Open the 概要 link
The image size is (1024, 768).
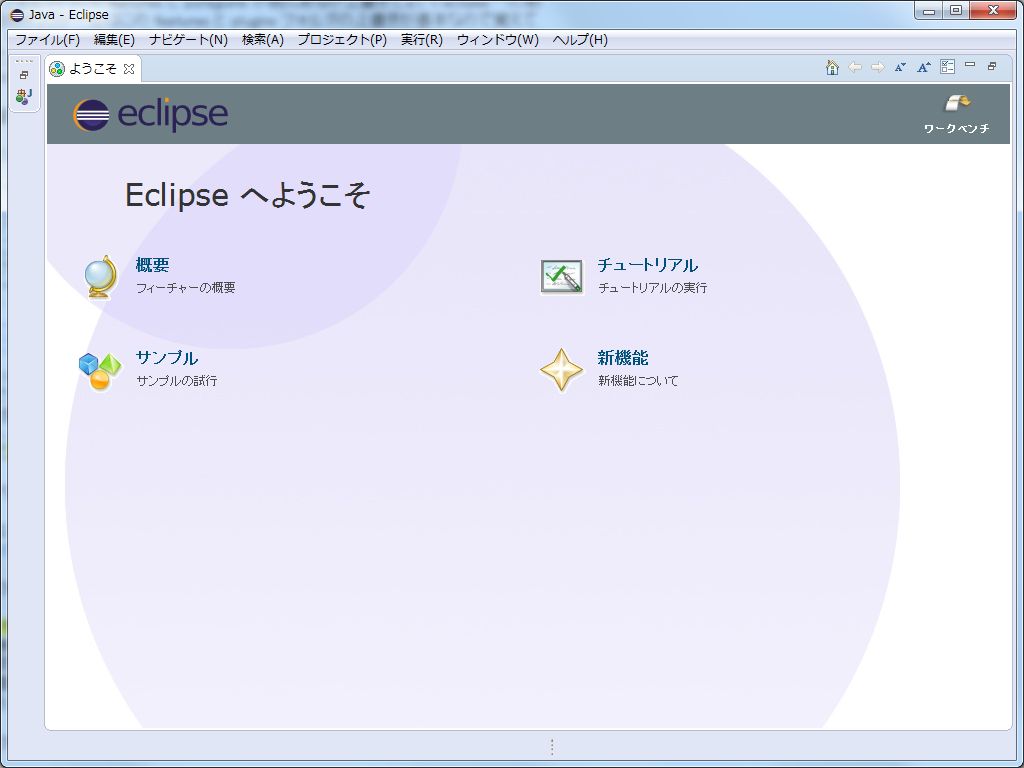coord(152,265)
